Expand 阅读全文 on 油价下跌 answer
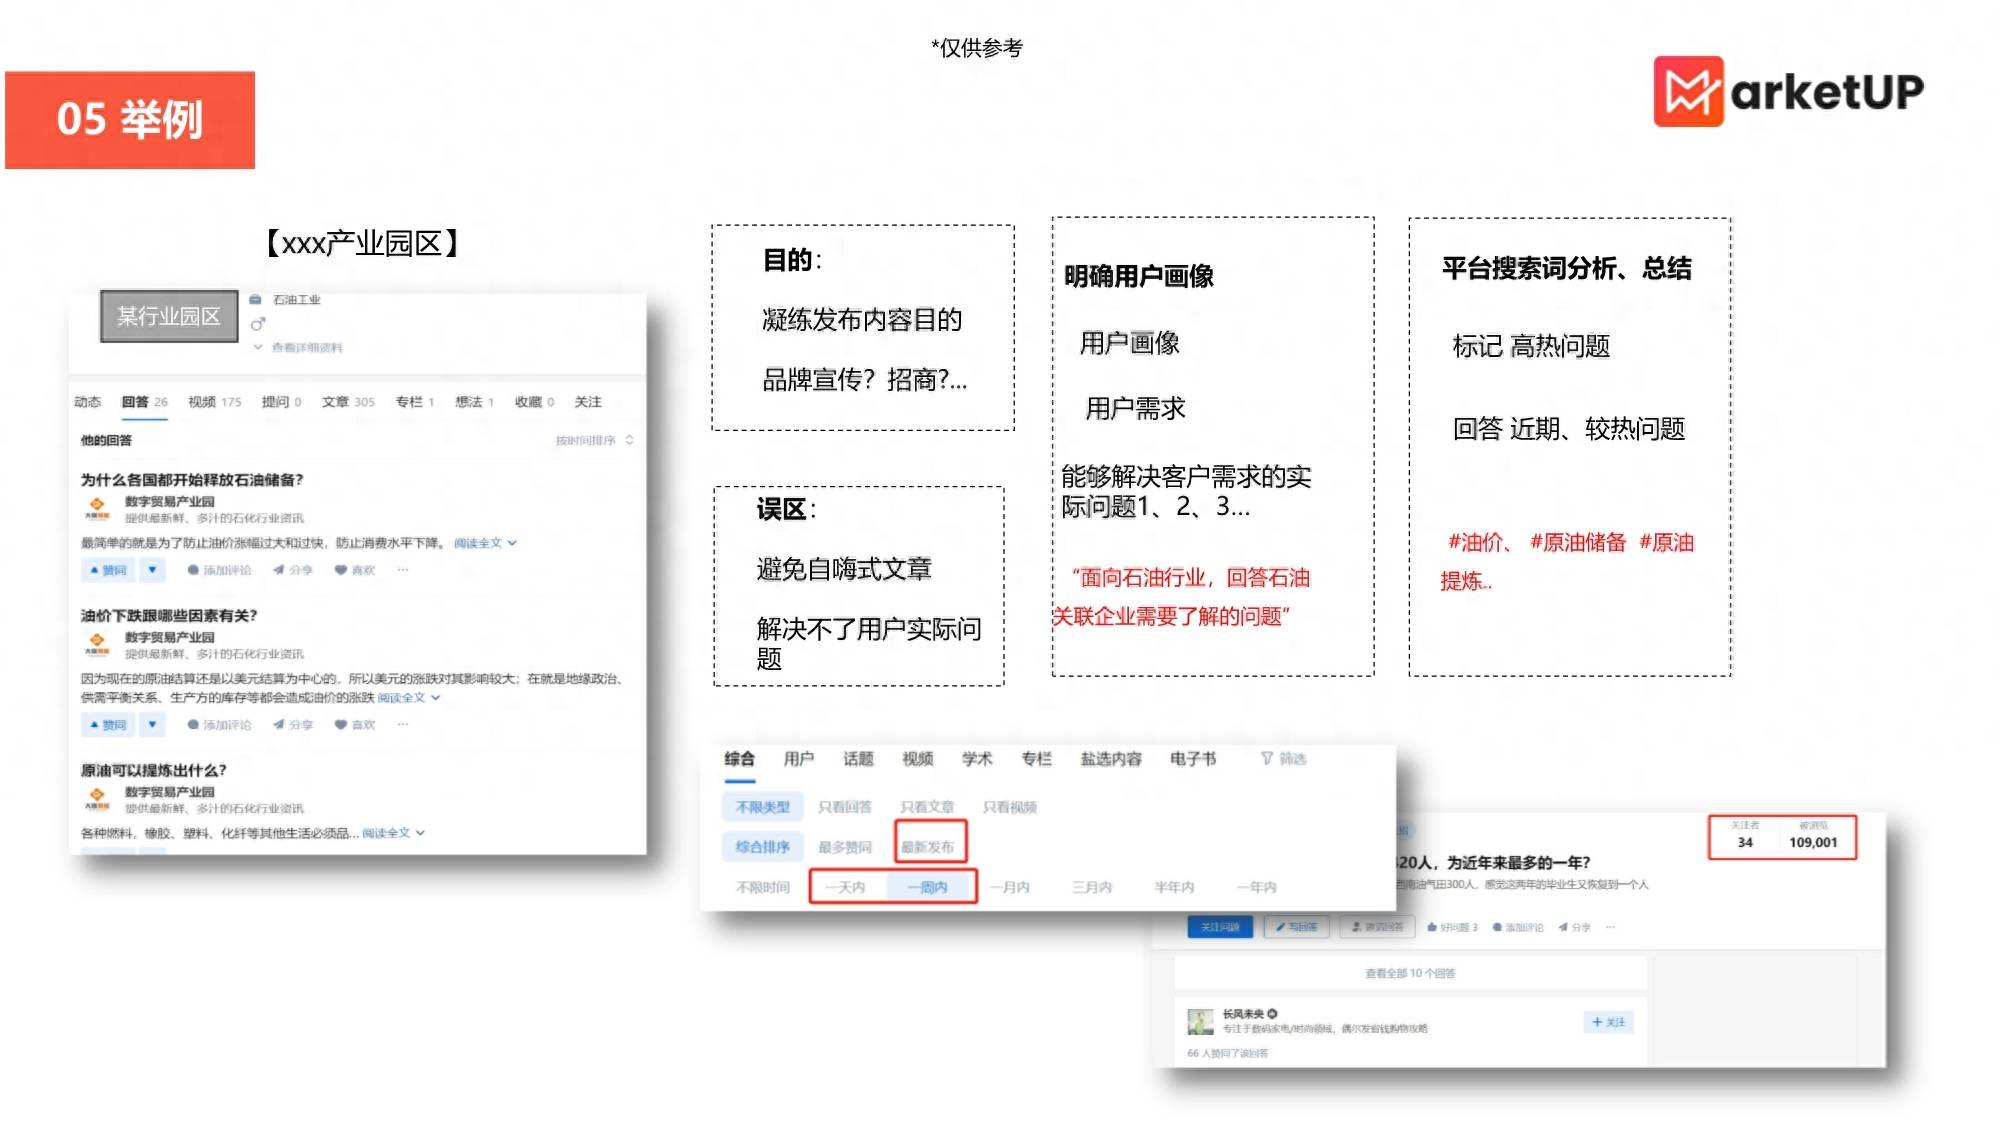The image size is (2000, 1125). click(x=408, y=698)
